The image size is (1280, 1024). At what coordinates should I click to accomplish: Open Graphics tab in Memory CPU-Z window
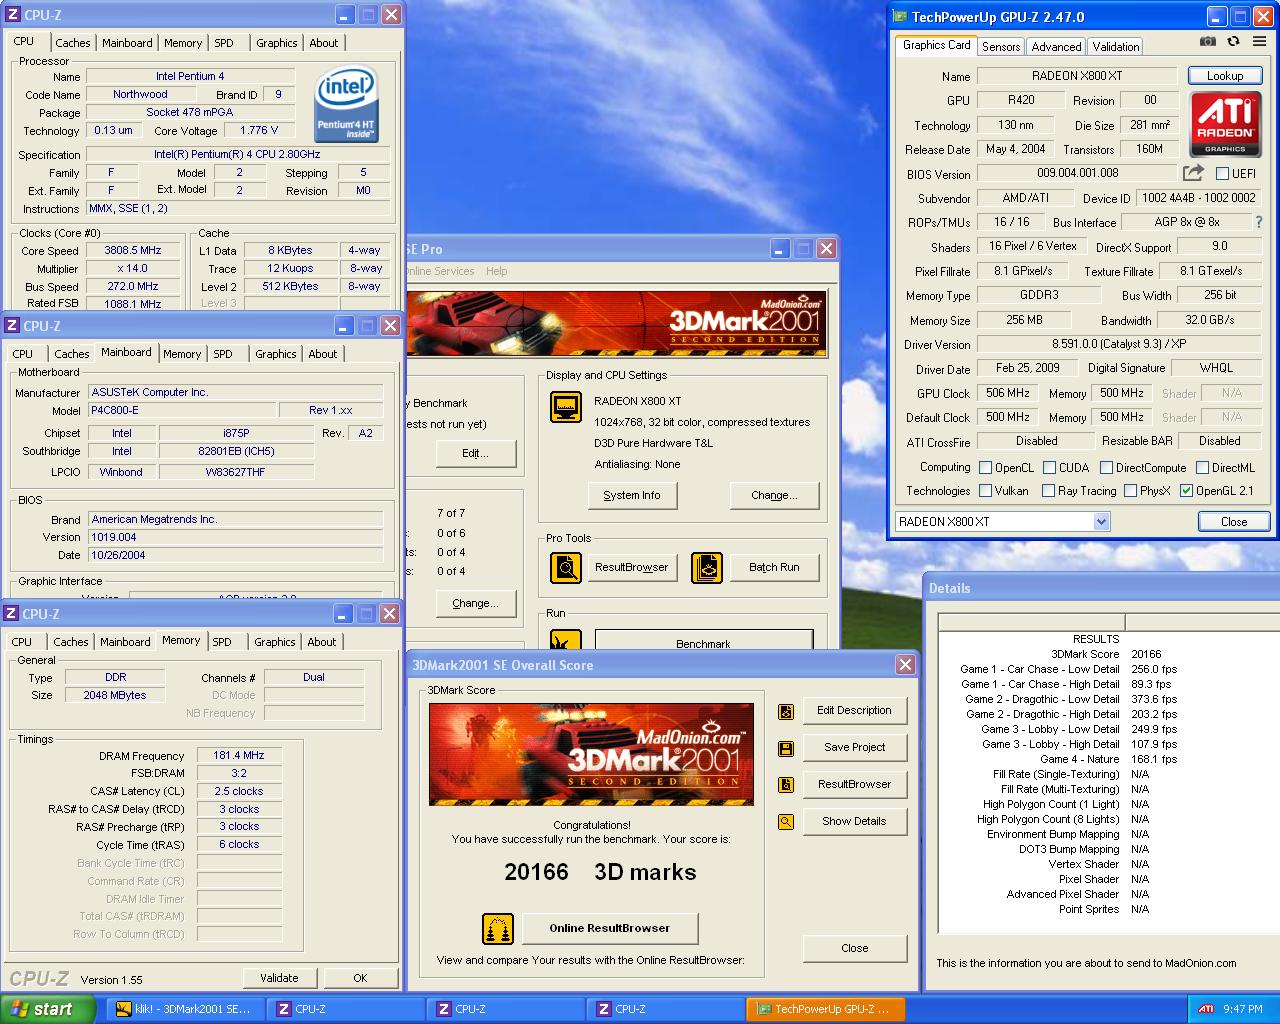(274, 642)
